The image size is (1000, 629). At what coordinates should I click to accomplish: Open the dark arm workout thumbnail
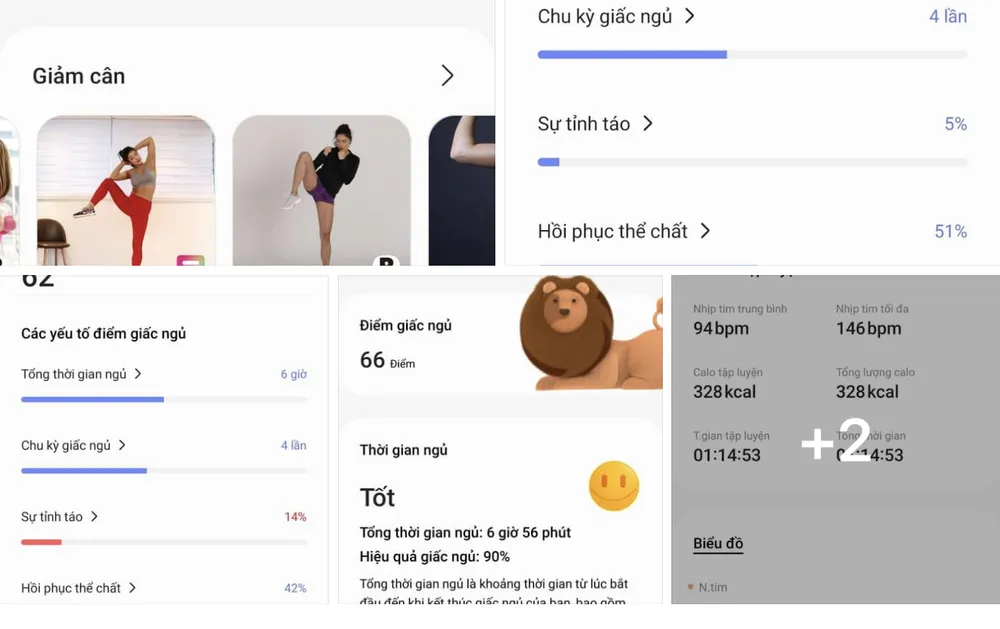tap(462, 190)
